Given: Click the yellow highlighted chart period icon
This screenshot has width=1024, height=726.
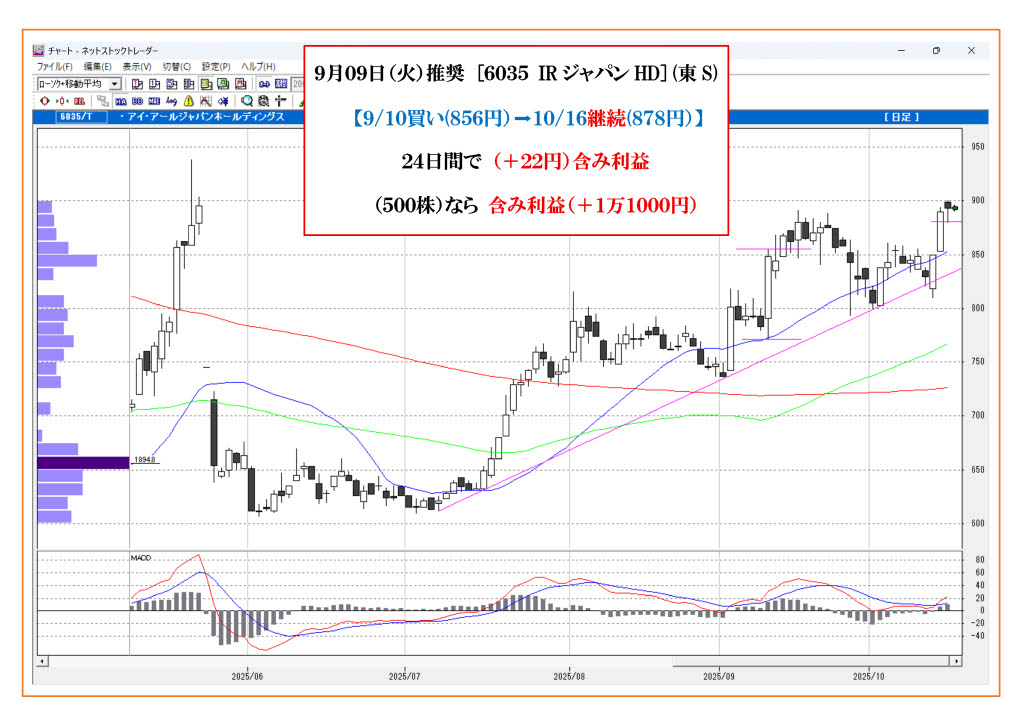Looking at the screenshot, I should tap(206, 84).
